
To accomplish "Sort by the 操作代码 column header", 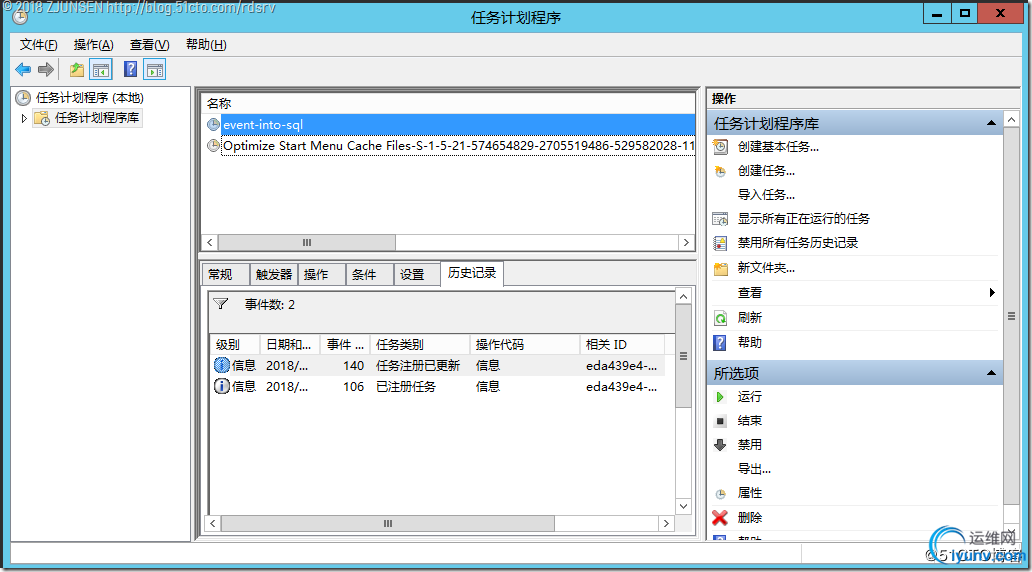I will 525,344.
